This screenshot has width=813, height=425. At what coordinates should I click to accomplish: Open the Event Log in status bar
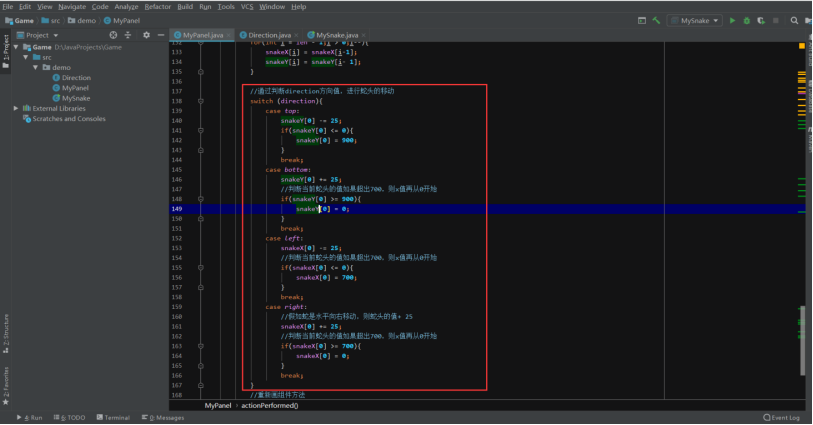781,417
